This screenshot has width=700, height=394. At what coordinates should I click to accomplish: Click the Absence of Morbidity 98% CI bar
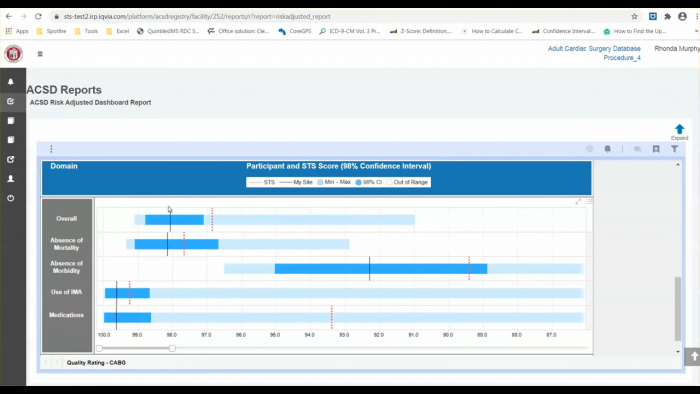click(x=381, y=269)
